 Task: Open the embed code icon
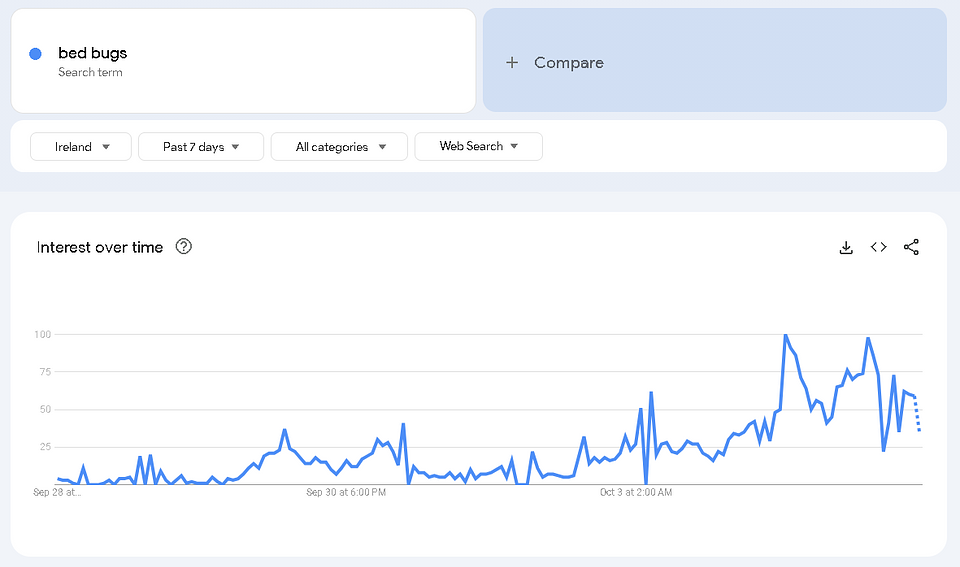click(878, 247)
